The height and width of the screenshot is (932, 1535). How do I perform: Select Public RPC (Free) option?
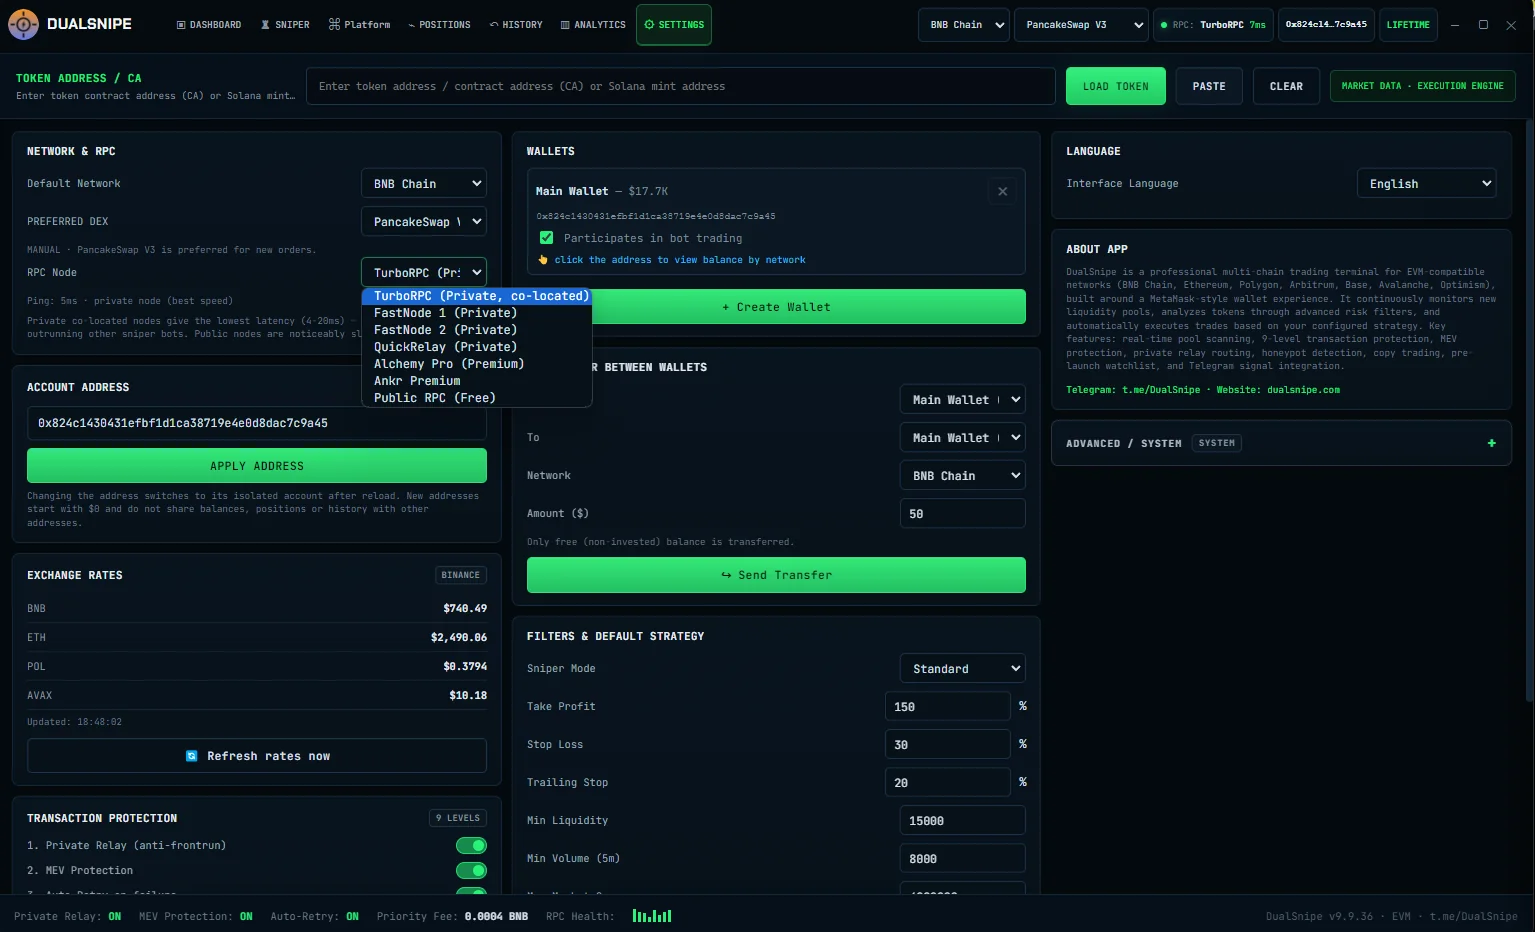477,398
